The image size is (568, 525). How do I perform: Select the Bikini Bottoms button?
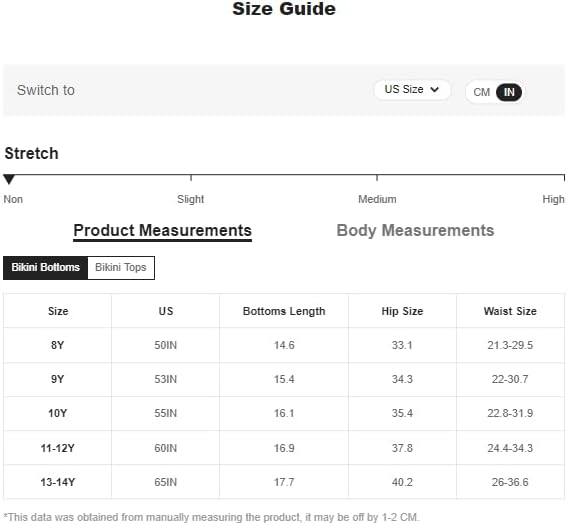click(45, 267)
